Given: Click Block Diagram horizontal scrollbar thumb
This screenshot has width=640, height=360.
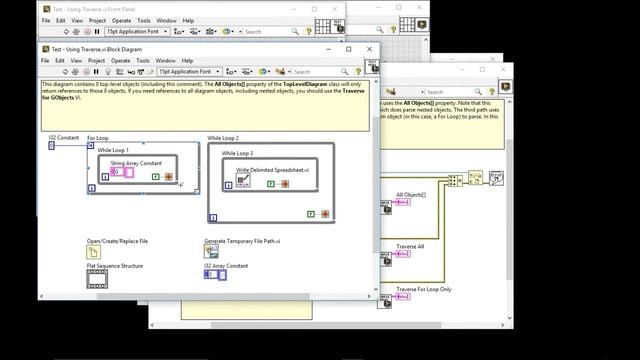Looking at the screenshot, I should click(x=203, y=296).
